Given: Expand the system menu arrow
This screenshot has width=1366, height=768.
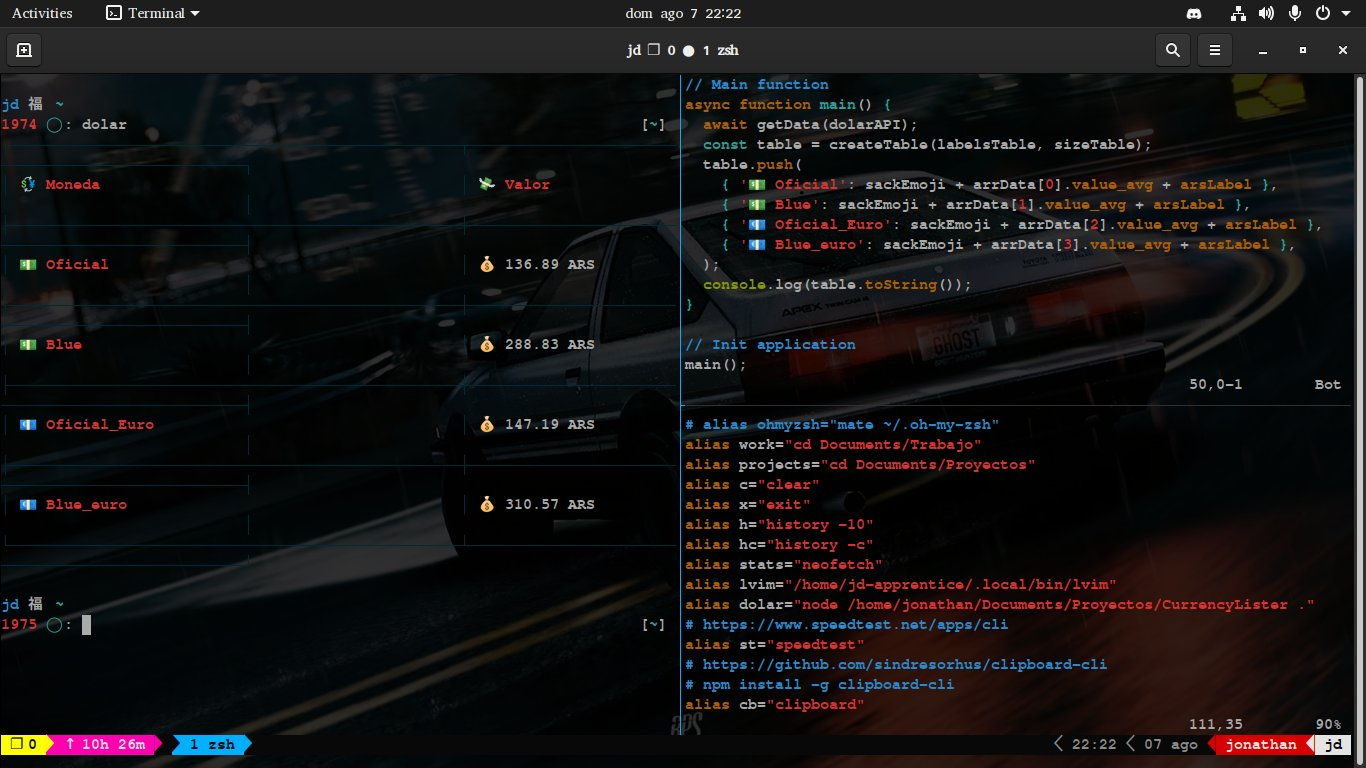Looking at the screenshot, I should [x=1345, y=13].
